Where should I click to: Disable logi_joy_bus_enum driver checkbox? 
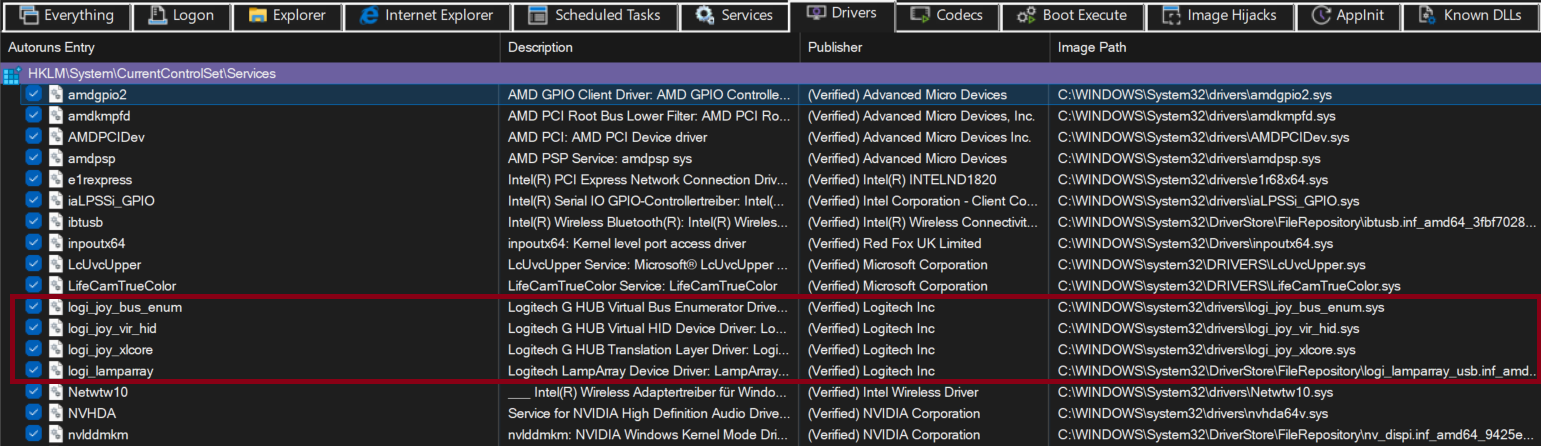click(x=34, y=307)
